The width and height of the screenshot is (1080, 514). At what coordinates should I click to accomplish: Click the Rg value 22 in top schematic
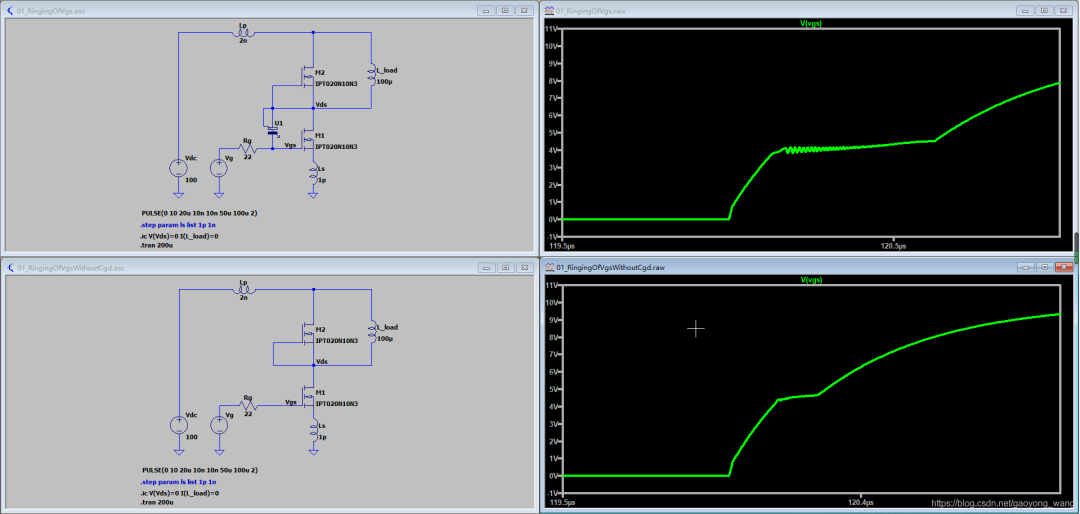tap(249, 158)
